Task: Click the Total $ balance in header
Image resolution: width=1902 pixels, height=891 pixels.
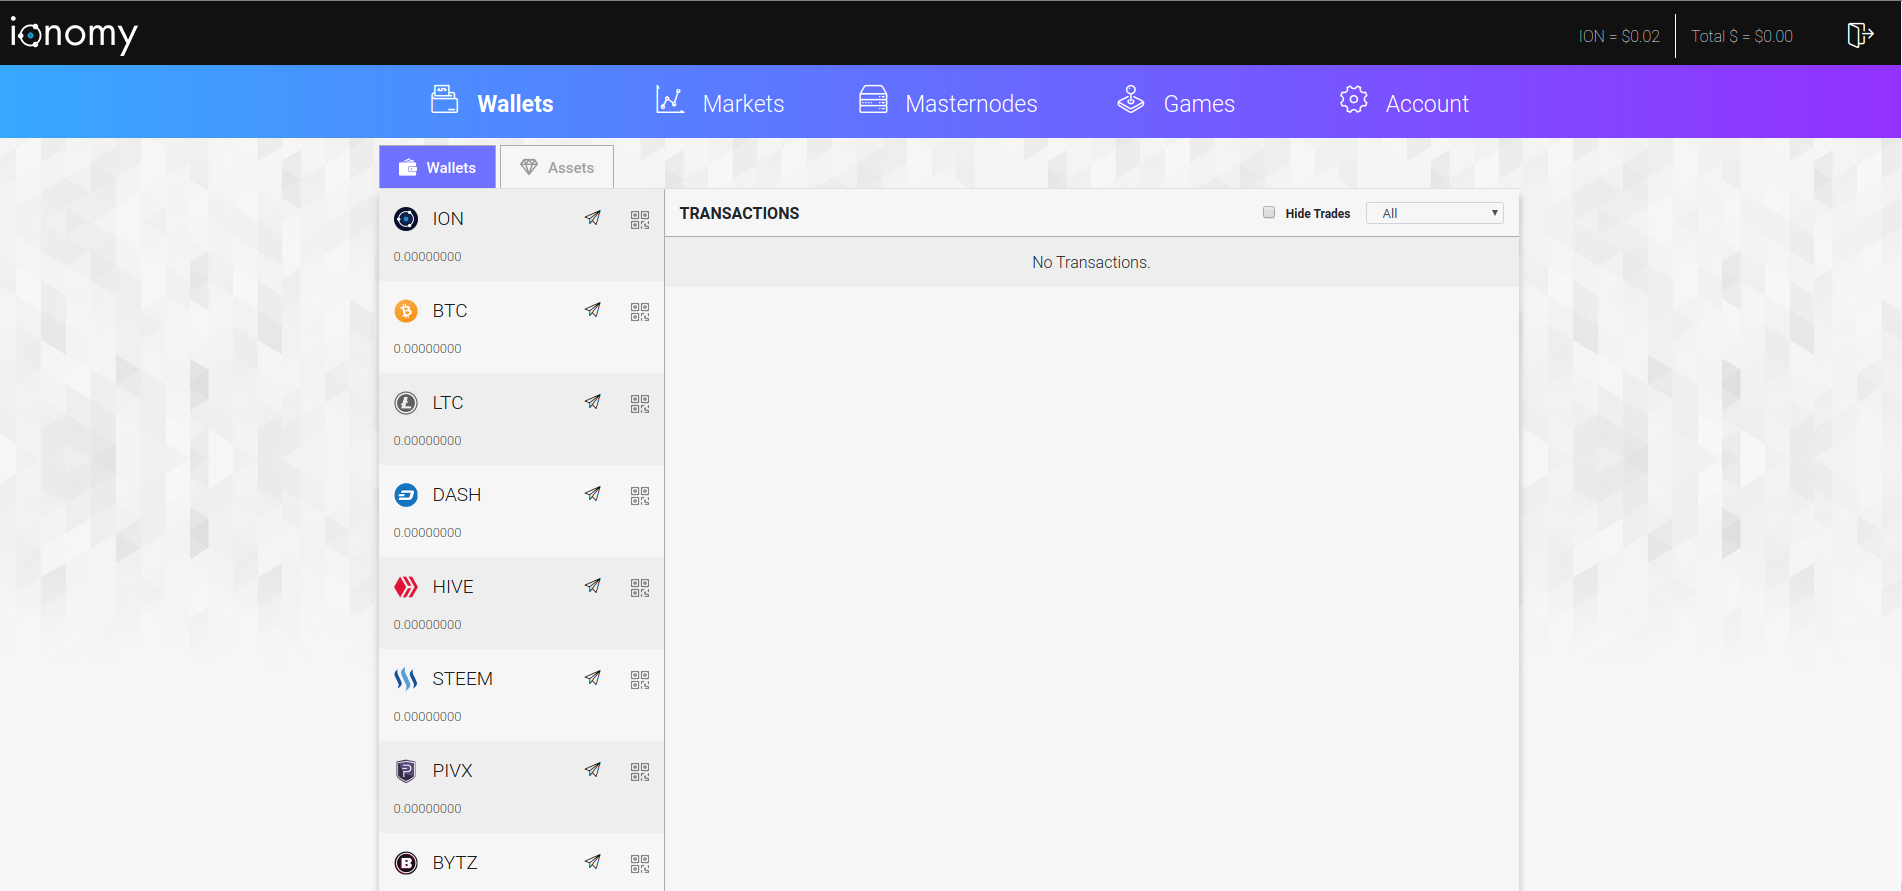Action: (x=1742, y=36)
